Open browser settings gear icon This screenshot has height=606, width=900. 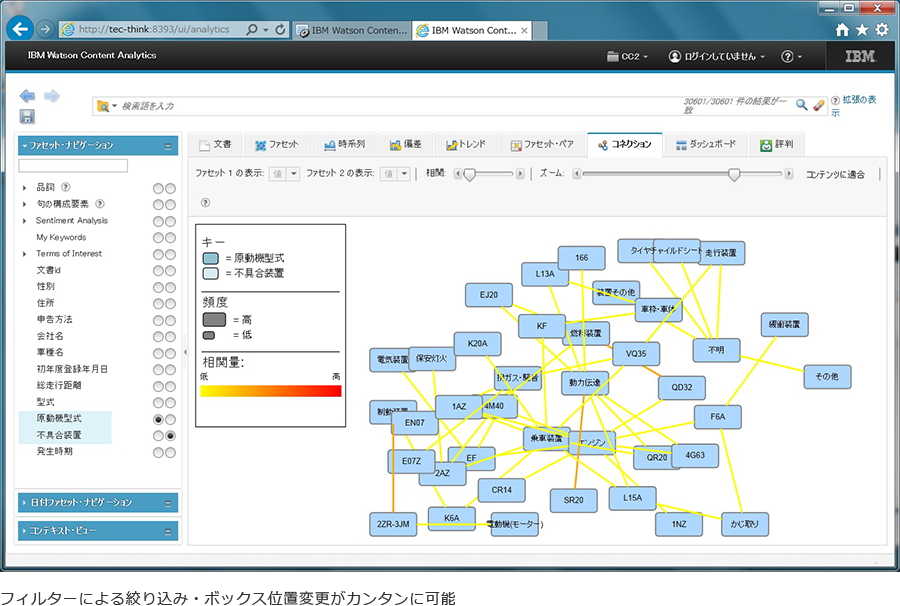coord(882,30)
